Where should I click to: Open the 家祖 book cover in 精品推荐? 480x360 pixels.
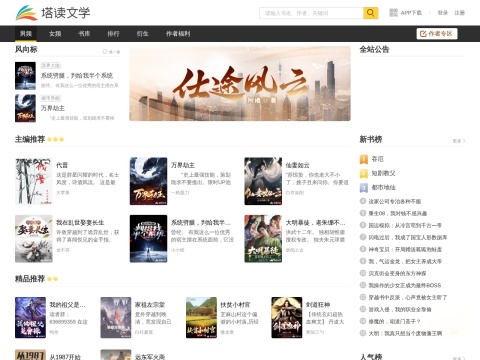click(116, 318)
